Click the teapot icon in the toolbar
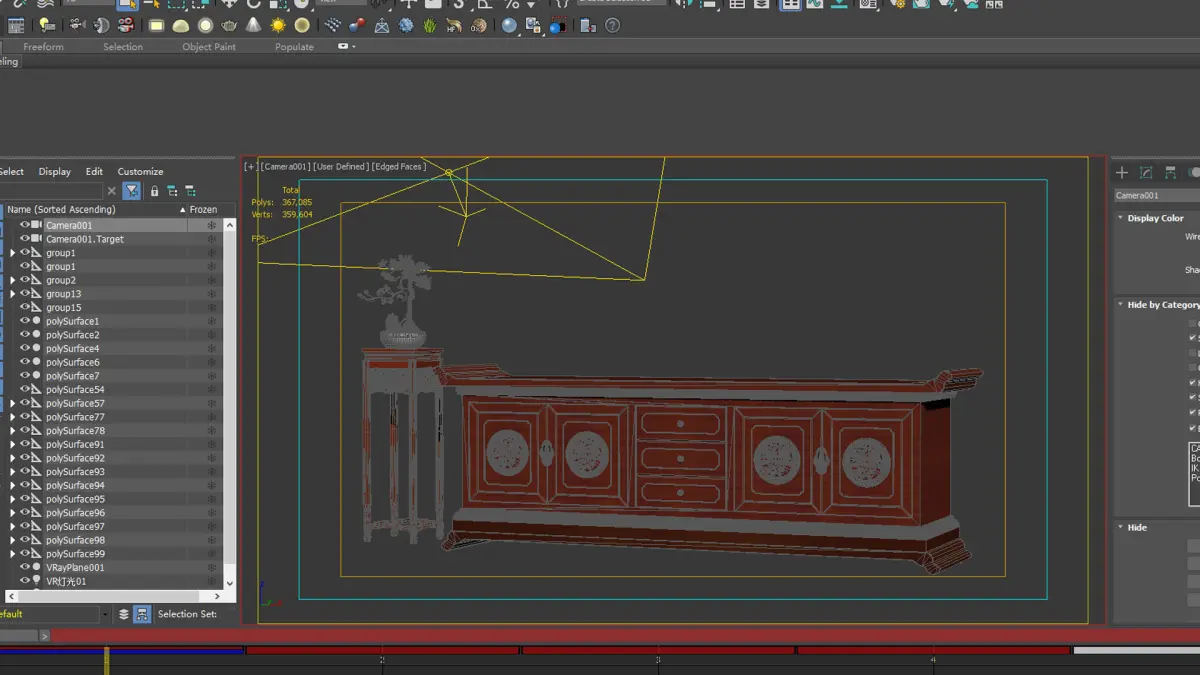Image resolution: width=1200 pixels, height=675 pixels. (x=229, y=25)
